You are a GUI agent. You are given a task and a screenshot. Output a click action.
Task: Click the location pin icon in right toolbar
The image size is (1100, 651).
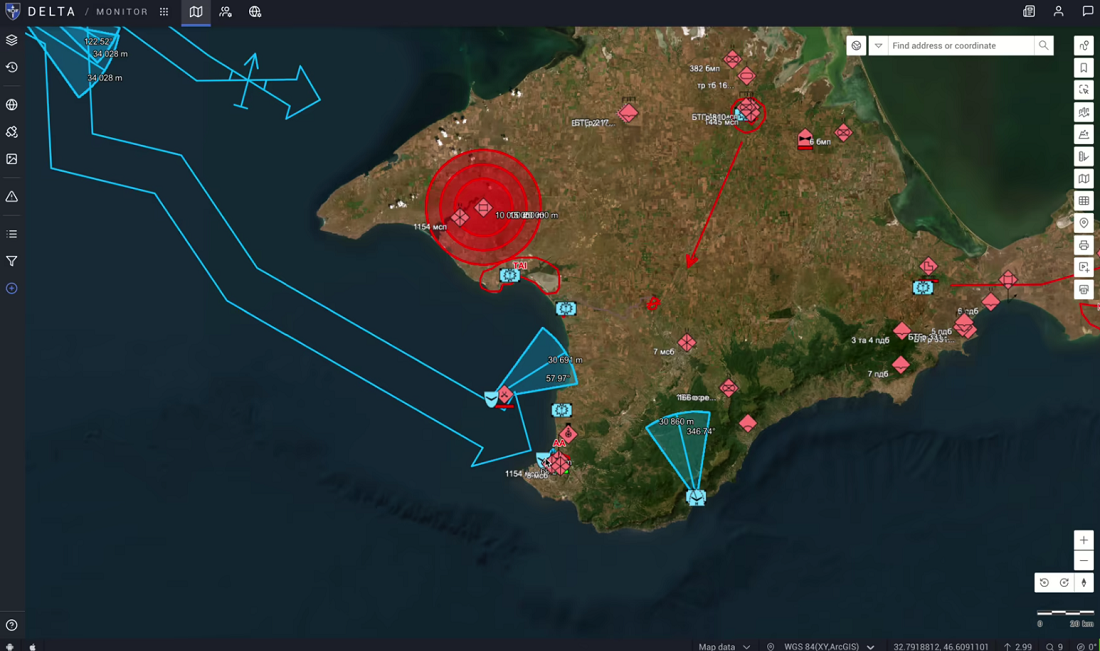pyautogui.click(x=1083, y=223)
